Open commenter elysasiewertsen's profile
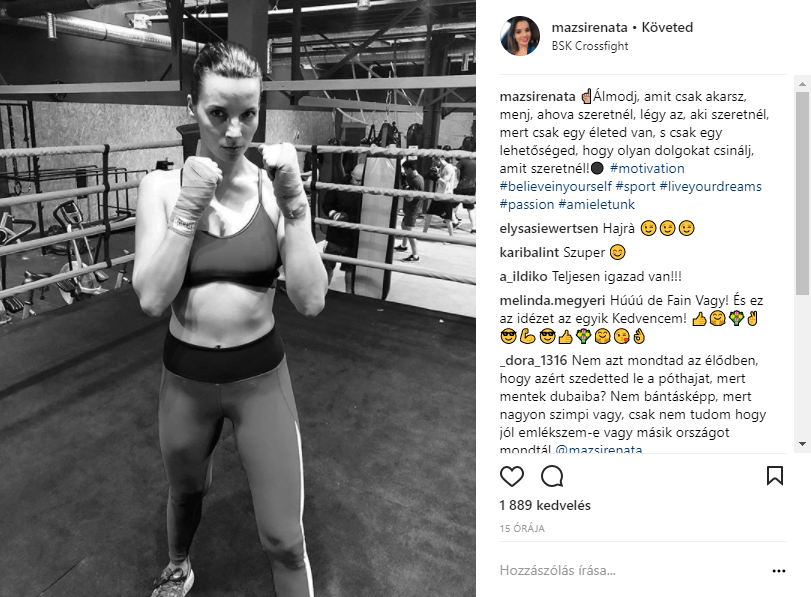The width and height of the screenshot is (811, 597). (549, 228)
